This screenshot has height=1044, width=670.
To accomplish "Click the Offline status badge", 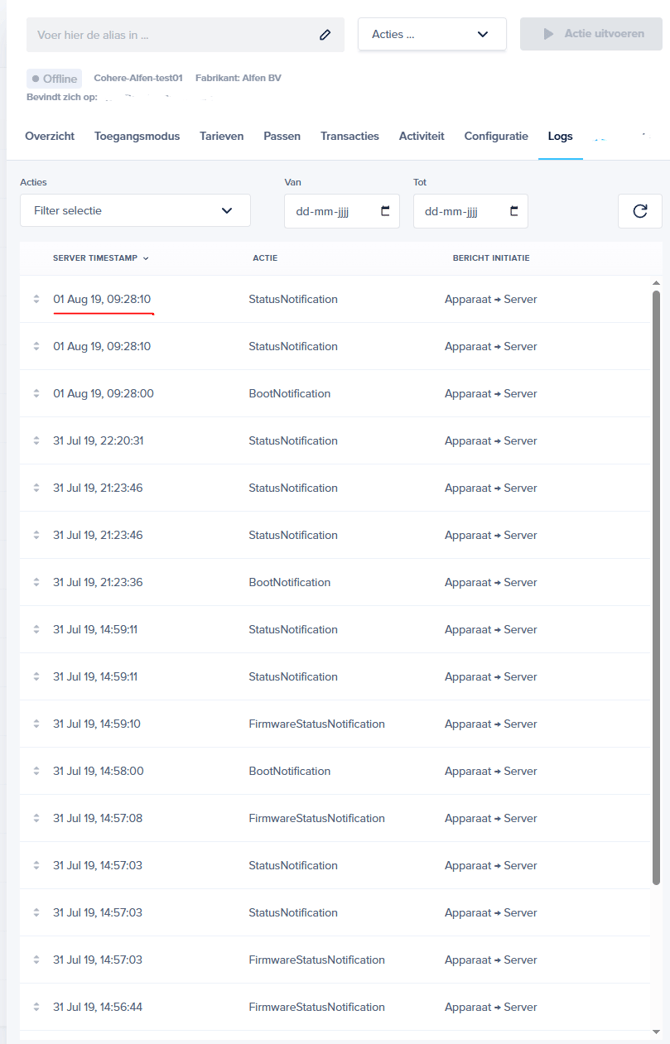I will 54,78.
